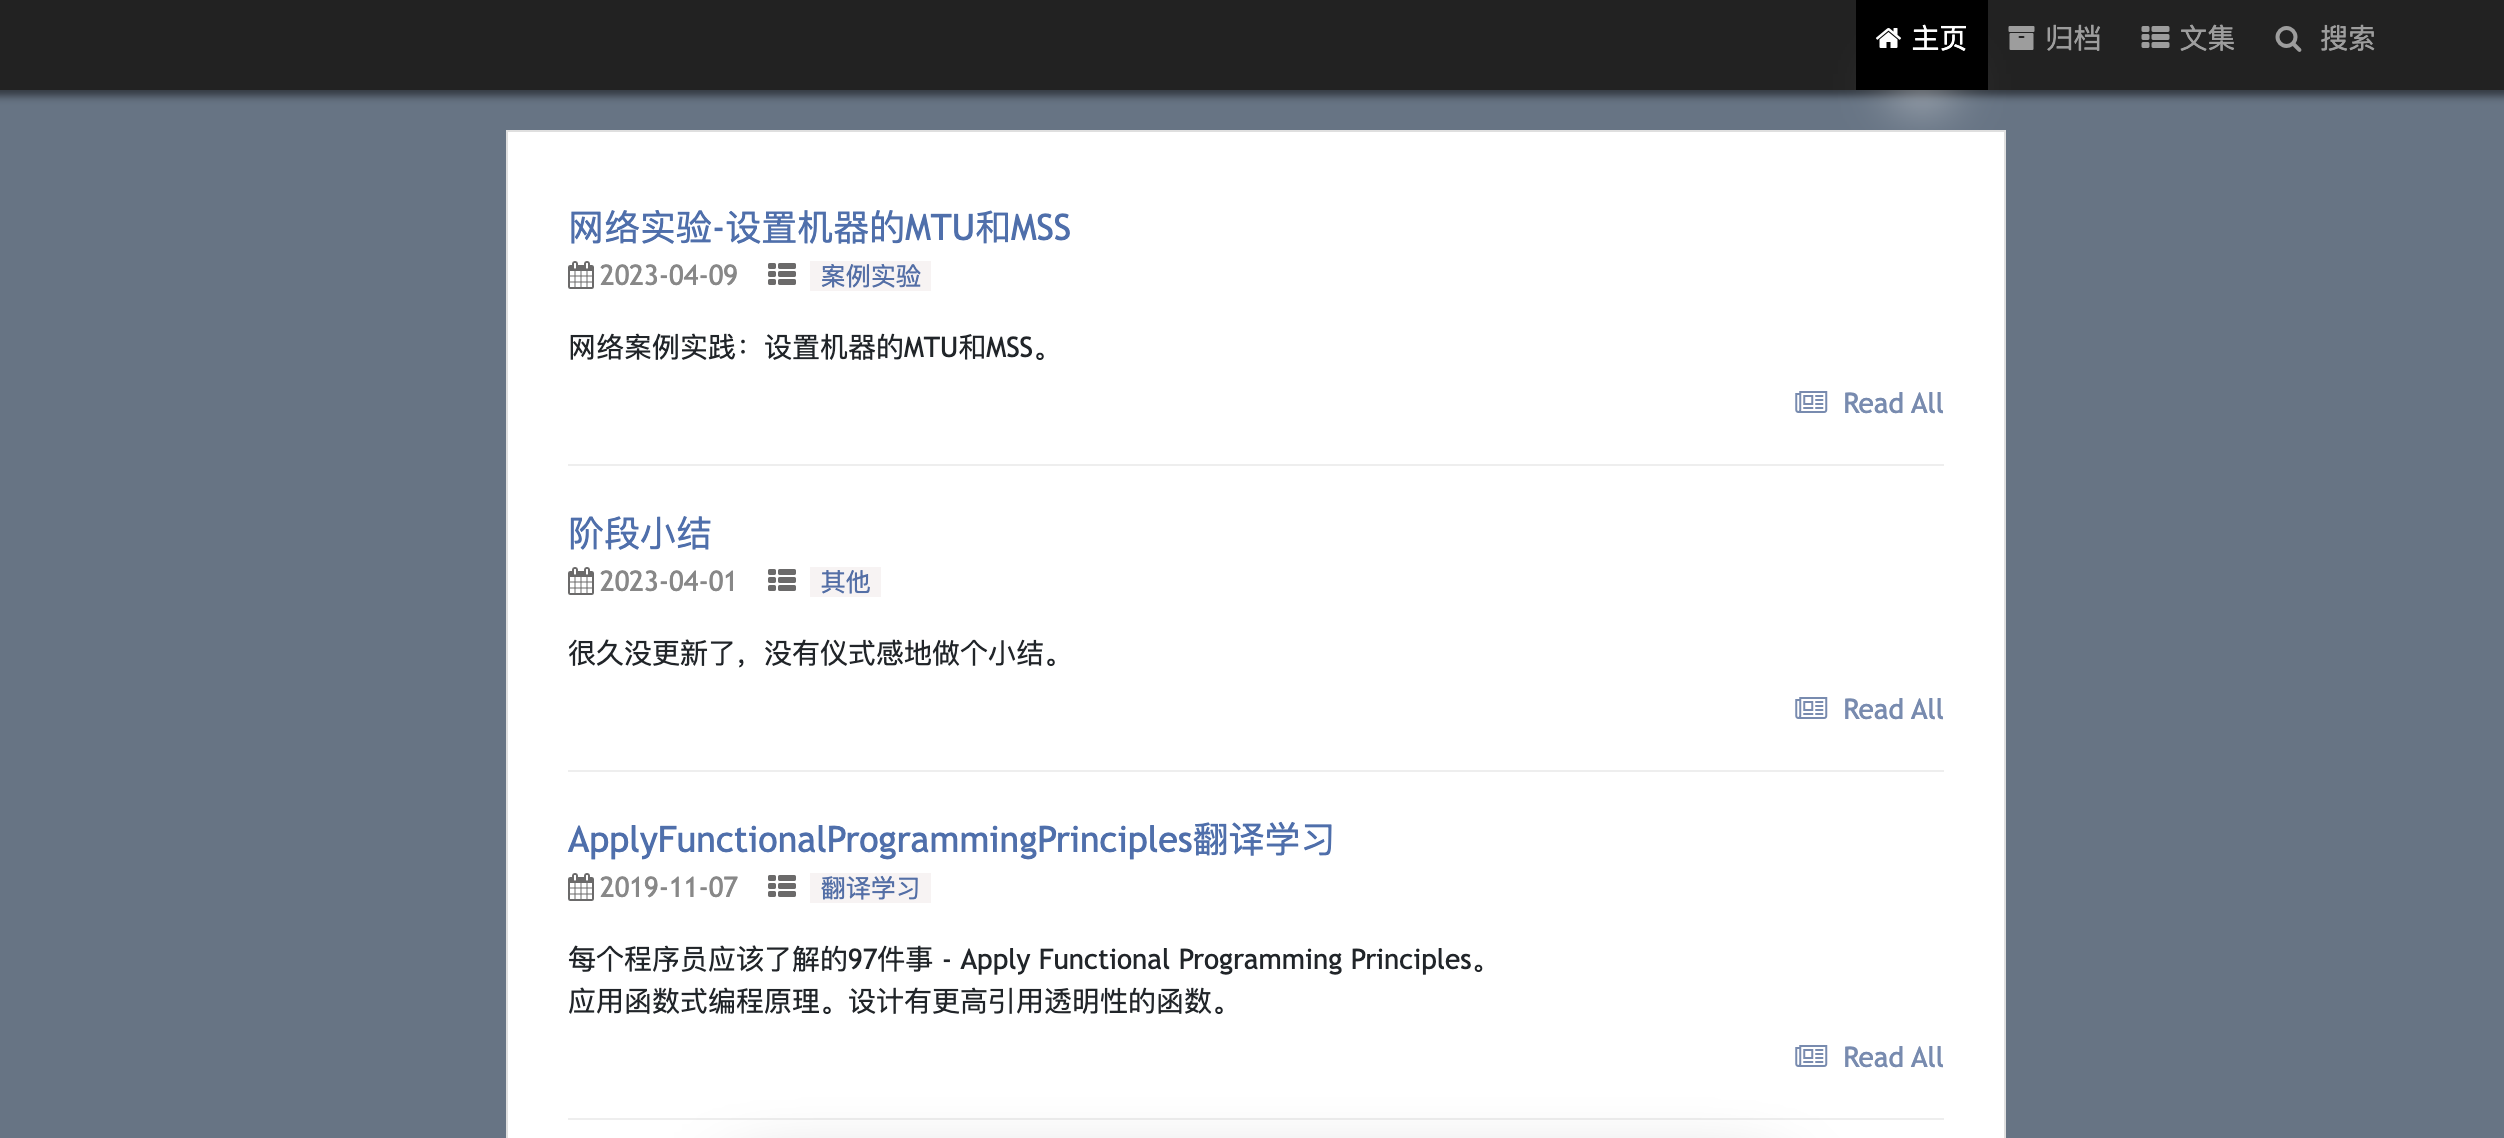Click newspaper icon in 翻译学习 post's Read All

[1811, 1057]
